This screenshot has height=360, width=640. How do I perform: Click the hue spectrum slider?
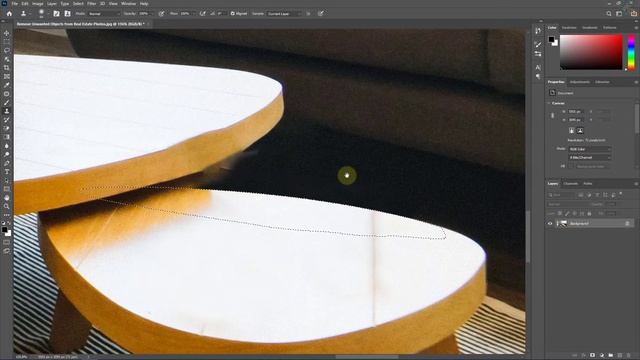coord(631,52)
